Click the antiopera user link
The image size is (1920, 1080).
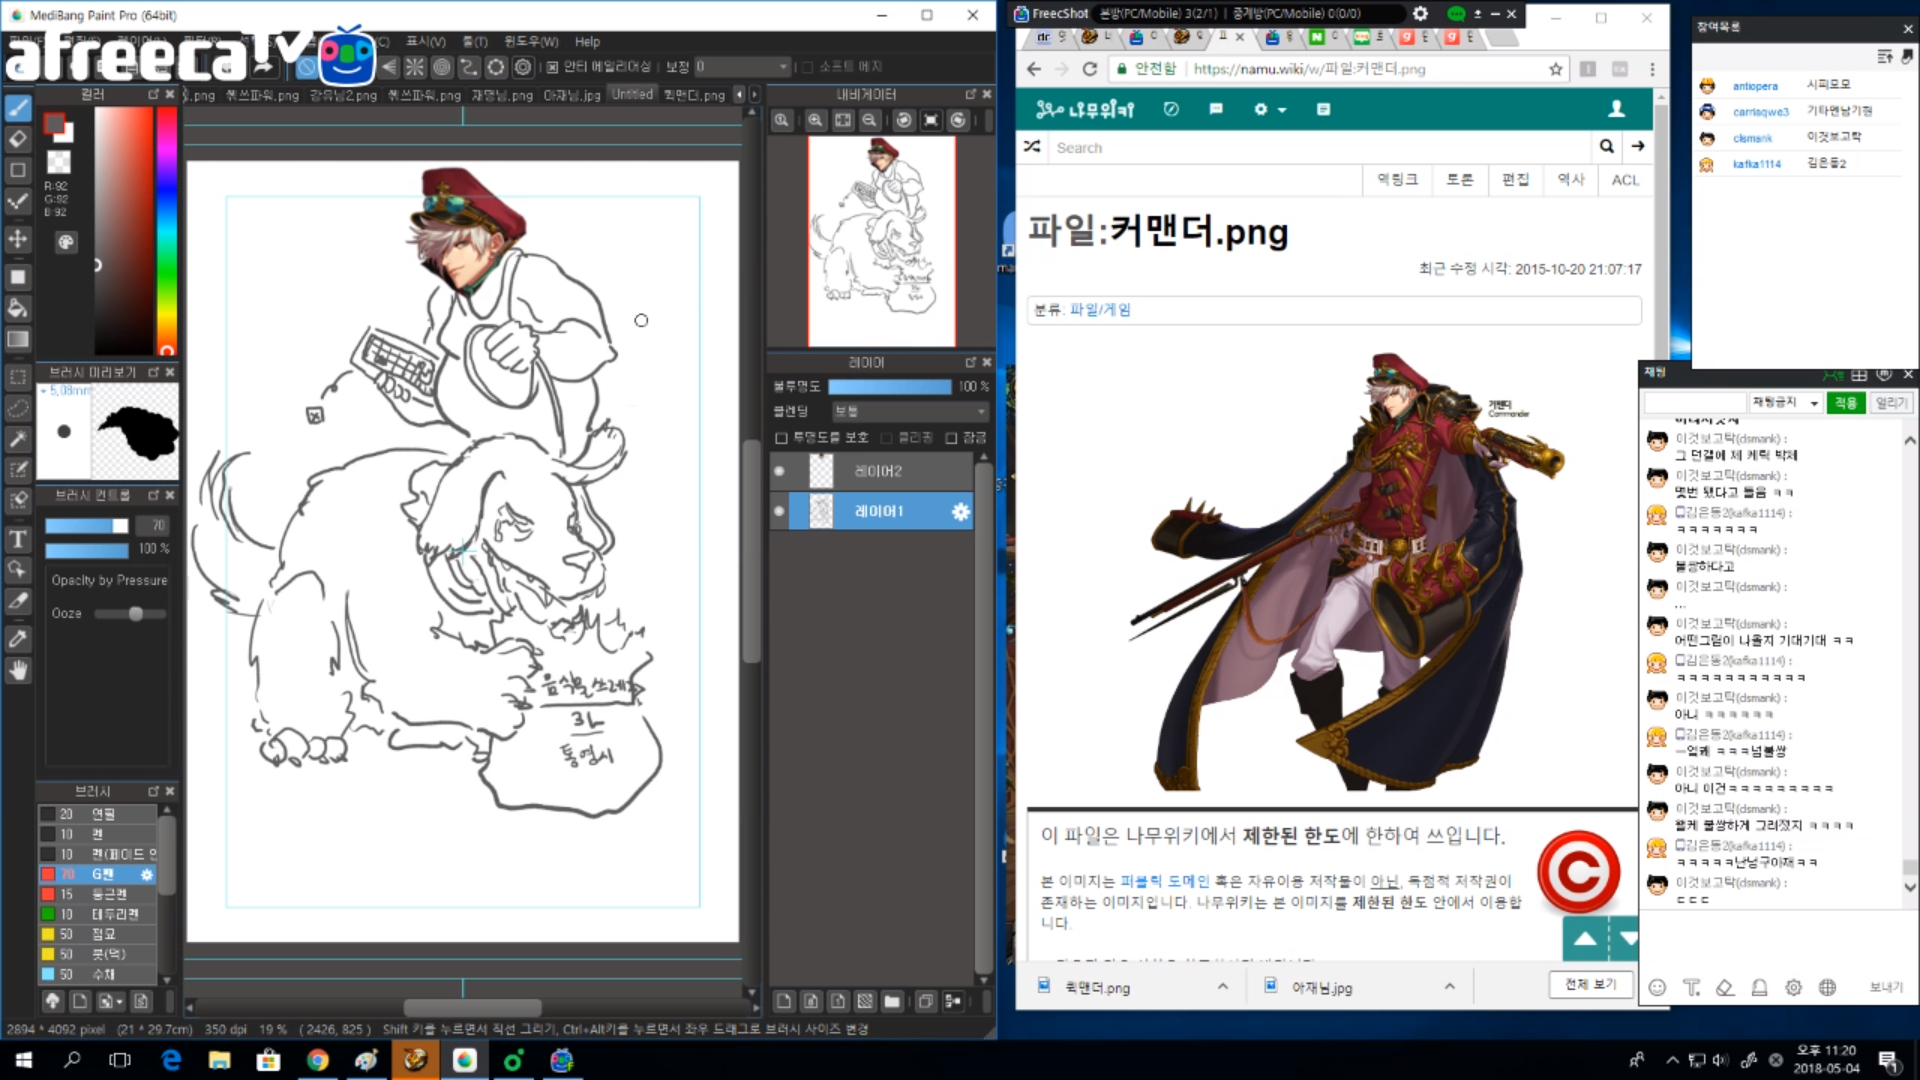pos(1755,86)
